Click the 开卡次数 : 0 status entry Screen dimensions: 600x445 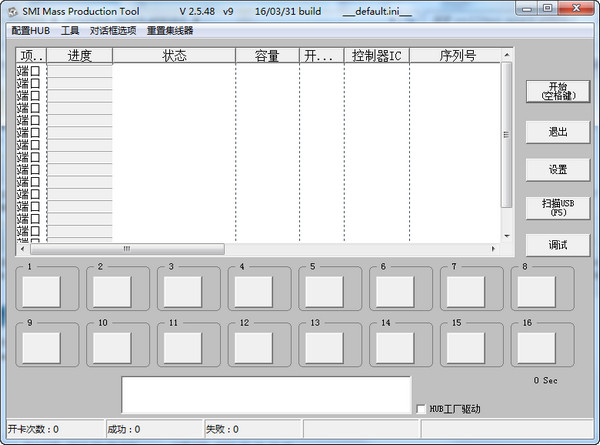click(33, 429)
